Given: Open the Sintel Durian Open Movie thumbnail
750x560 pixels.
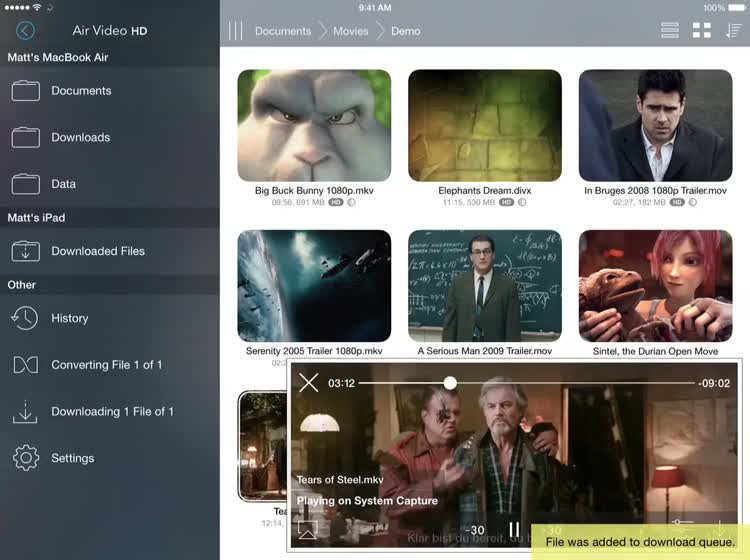Looking at the screenshot, I should point(655,286).
